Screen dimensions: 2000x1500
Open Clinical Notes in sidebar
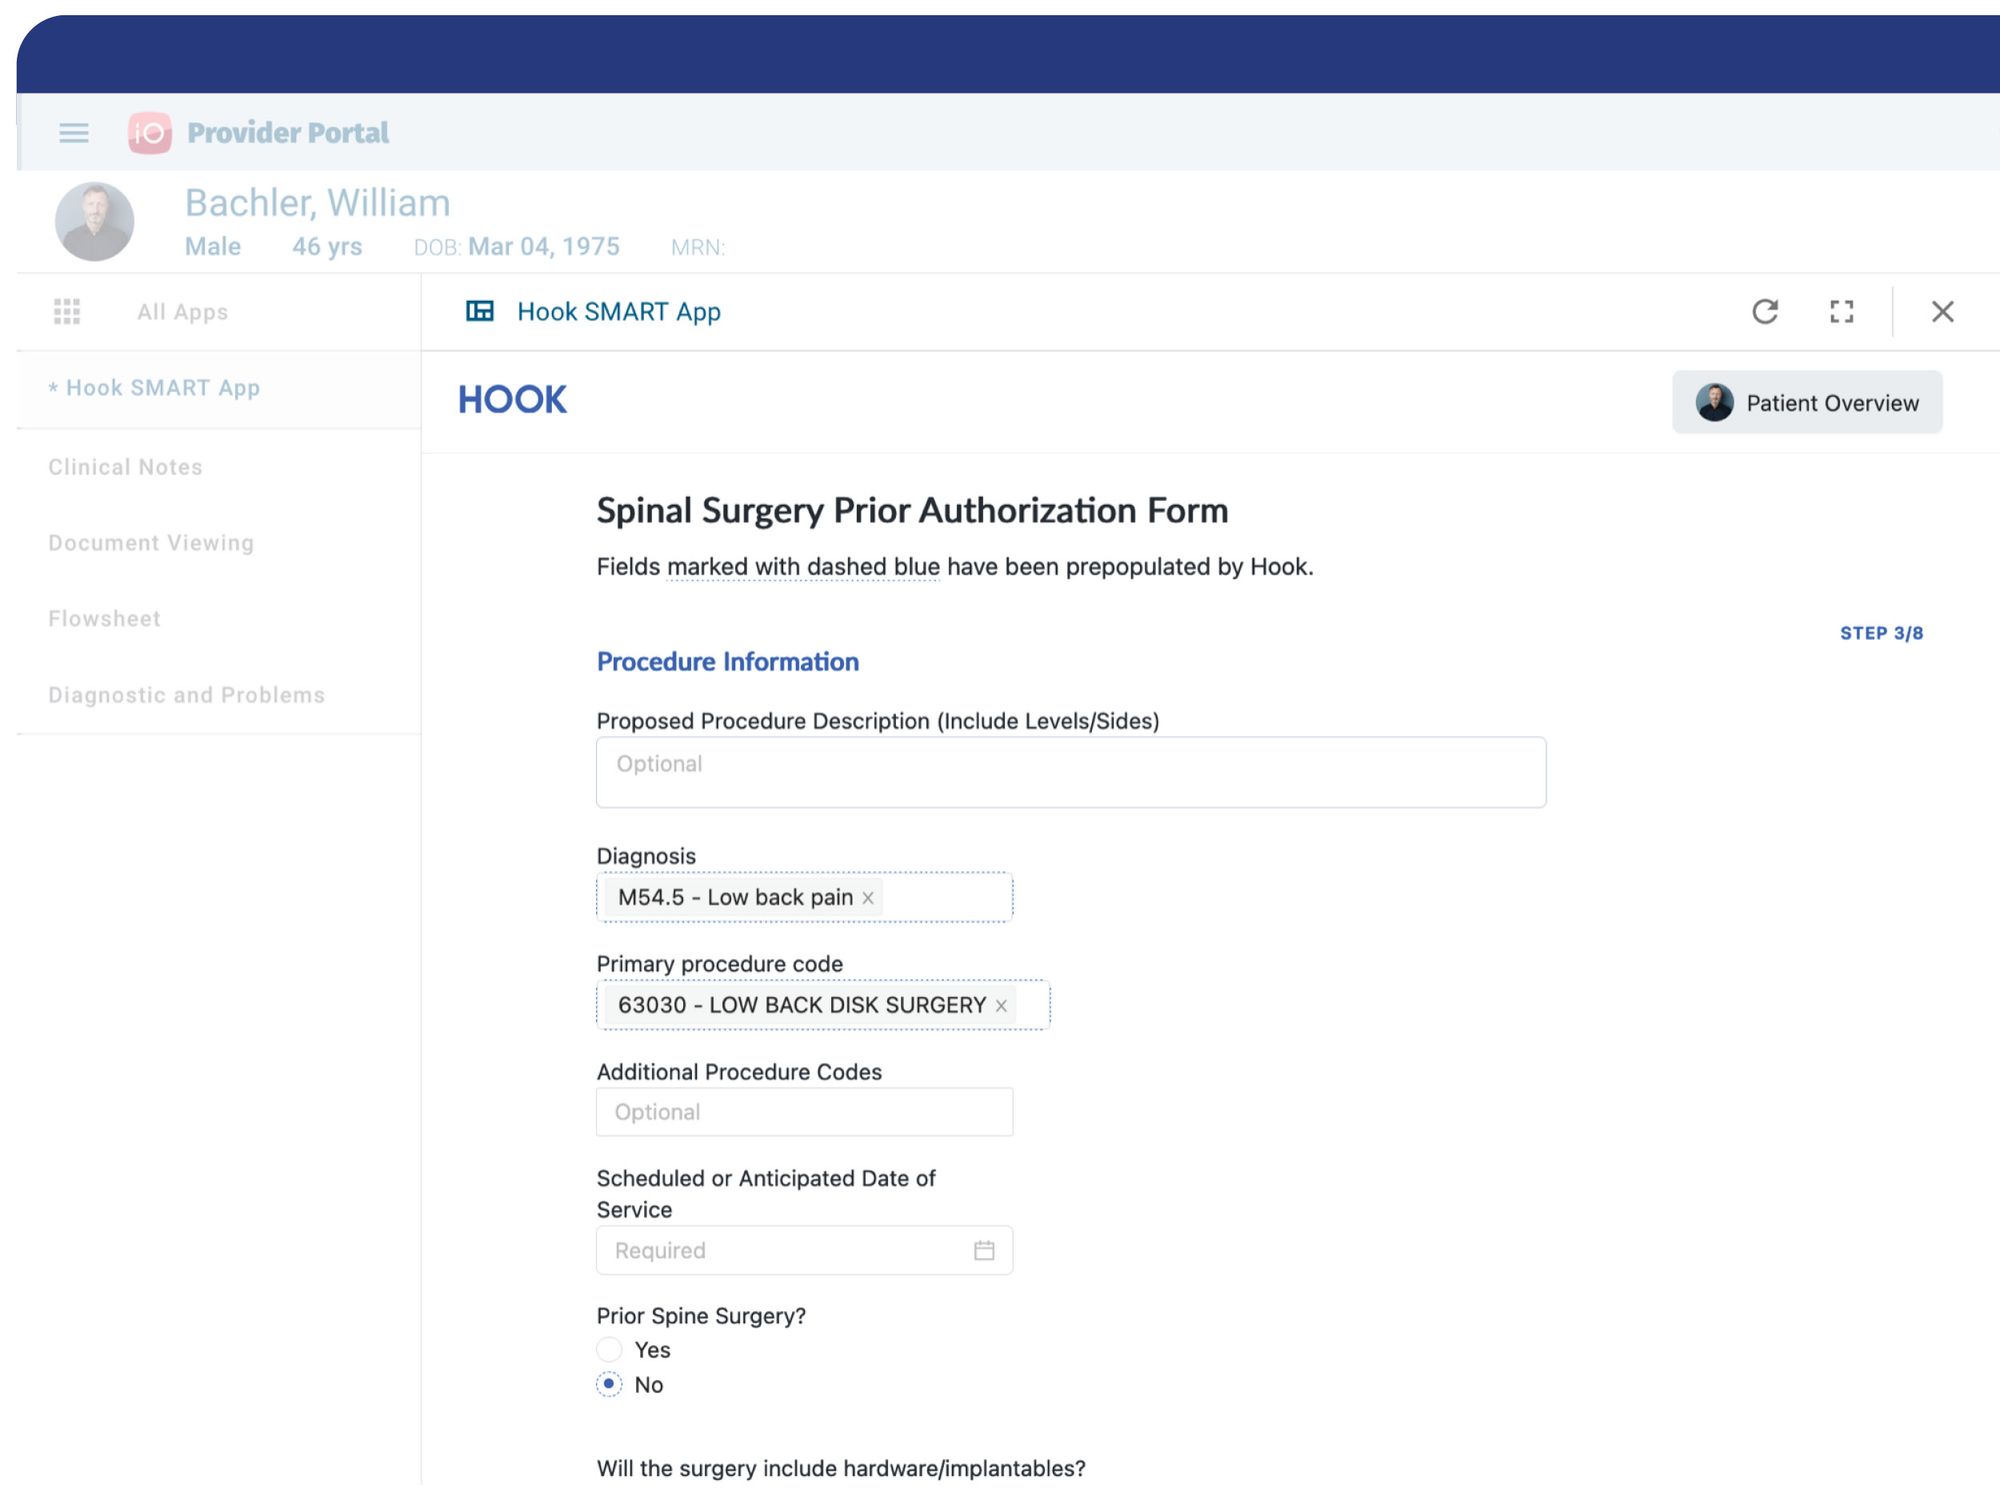[126, 467]
